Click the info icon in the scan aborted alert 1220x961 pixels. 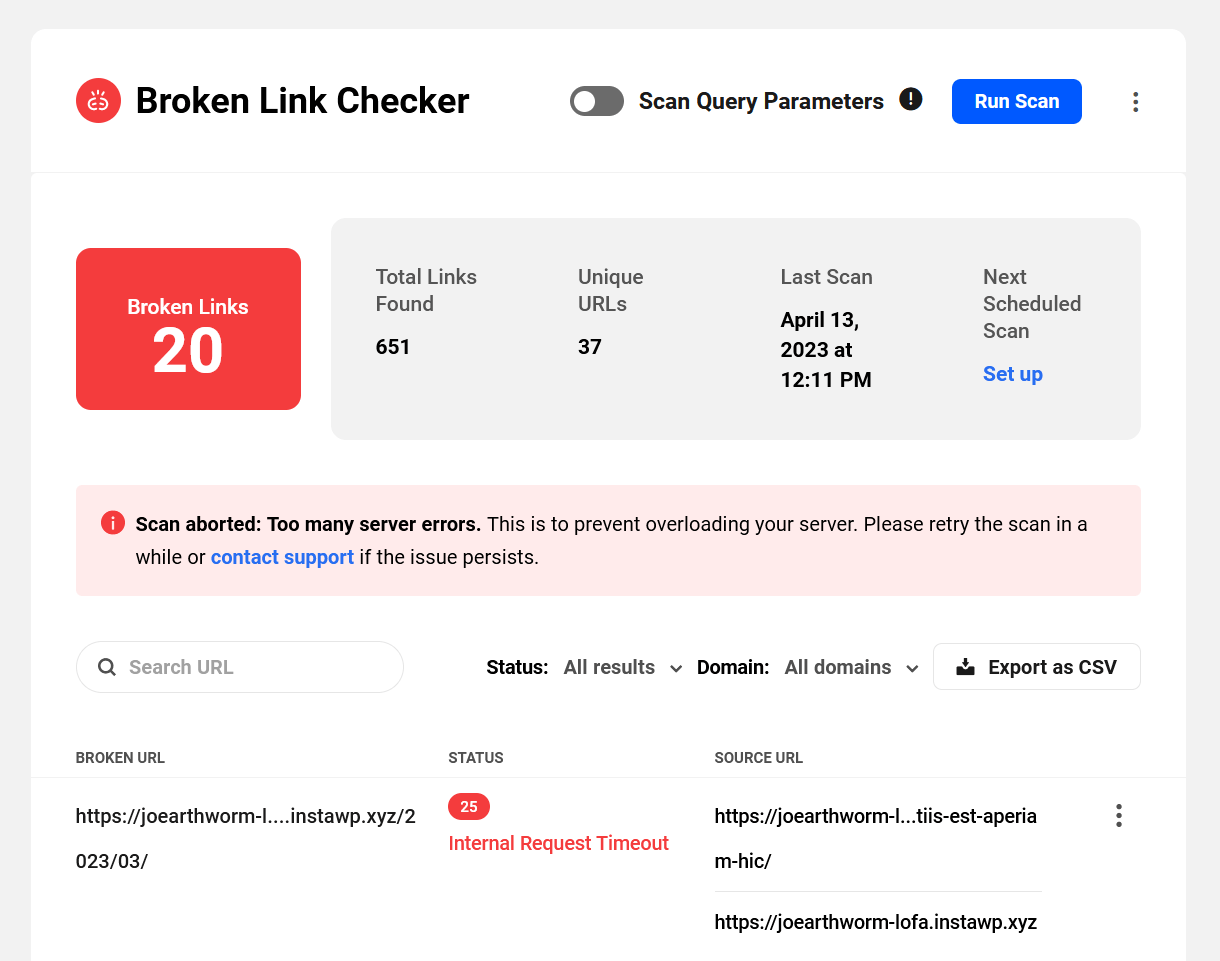(112, 523)
